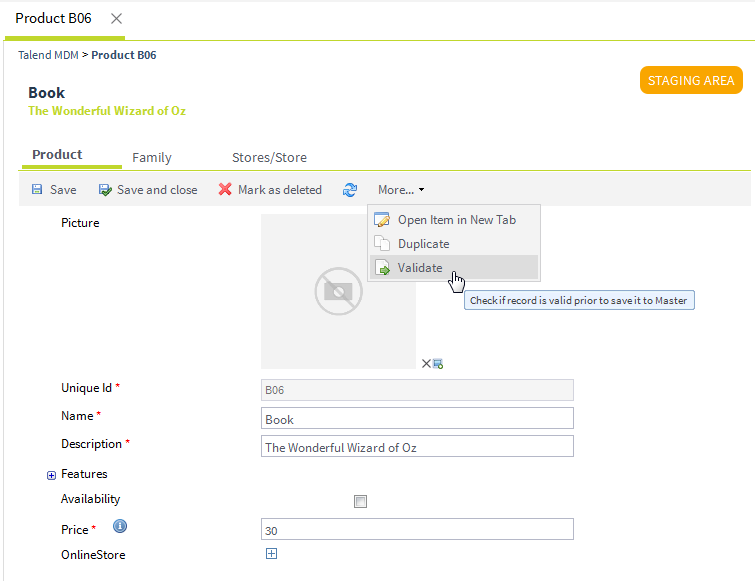
Task: Remove the picture with the X icon
Action: click(426, 363)
